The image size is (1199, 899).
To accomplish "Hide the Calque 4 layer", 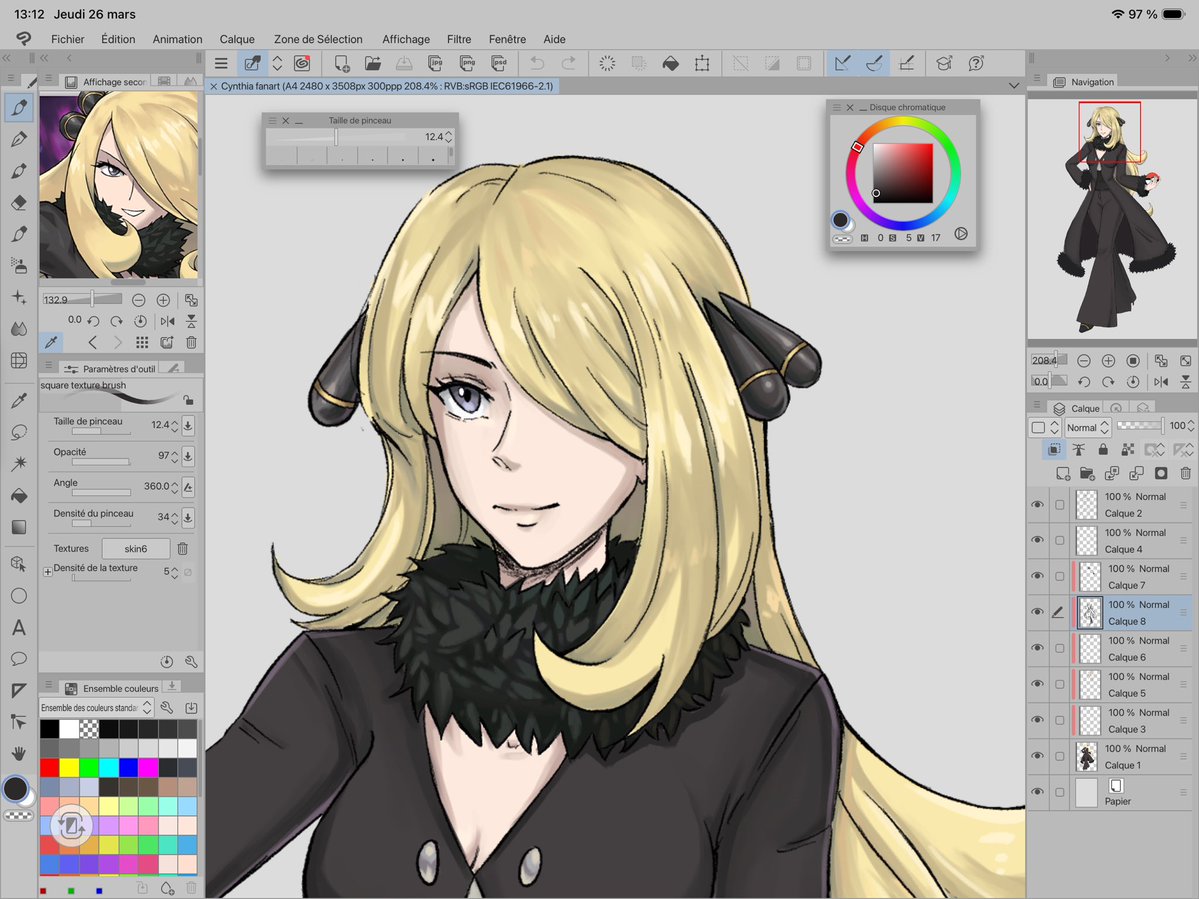I will [x=1038, y=540].
